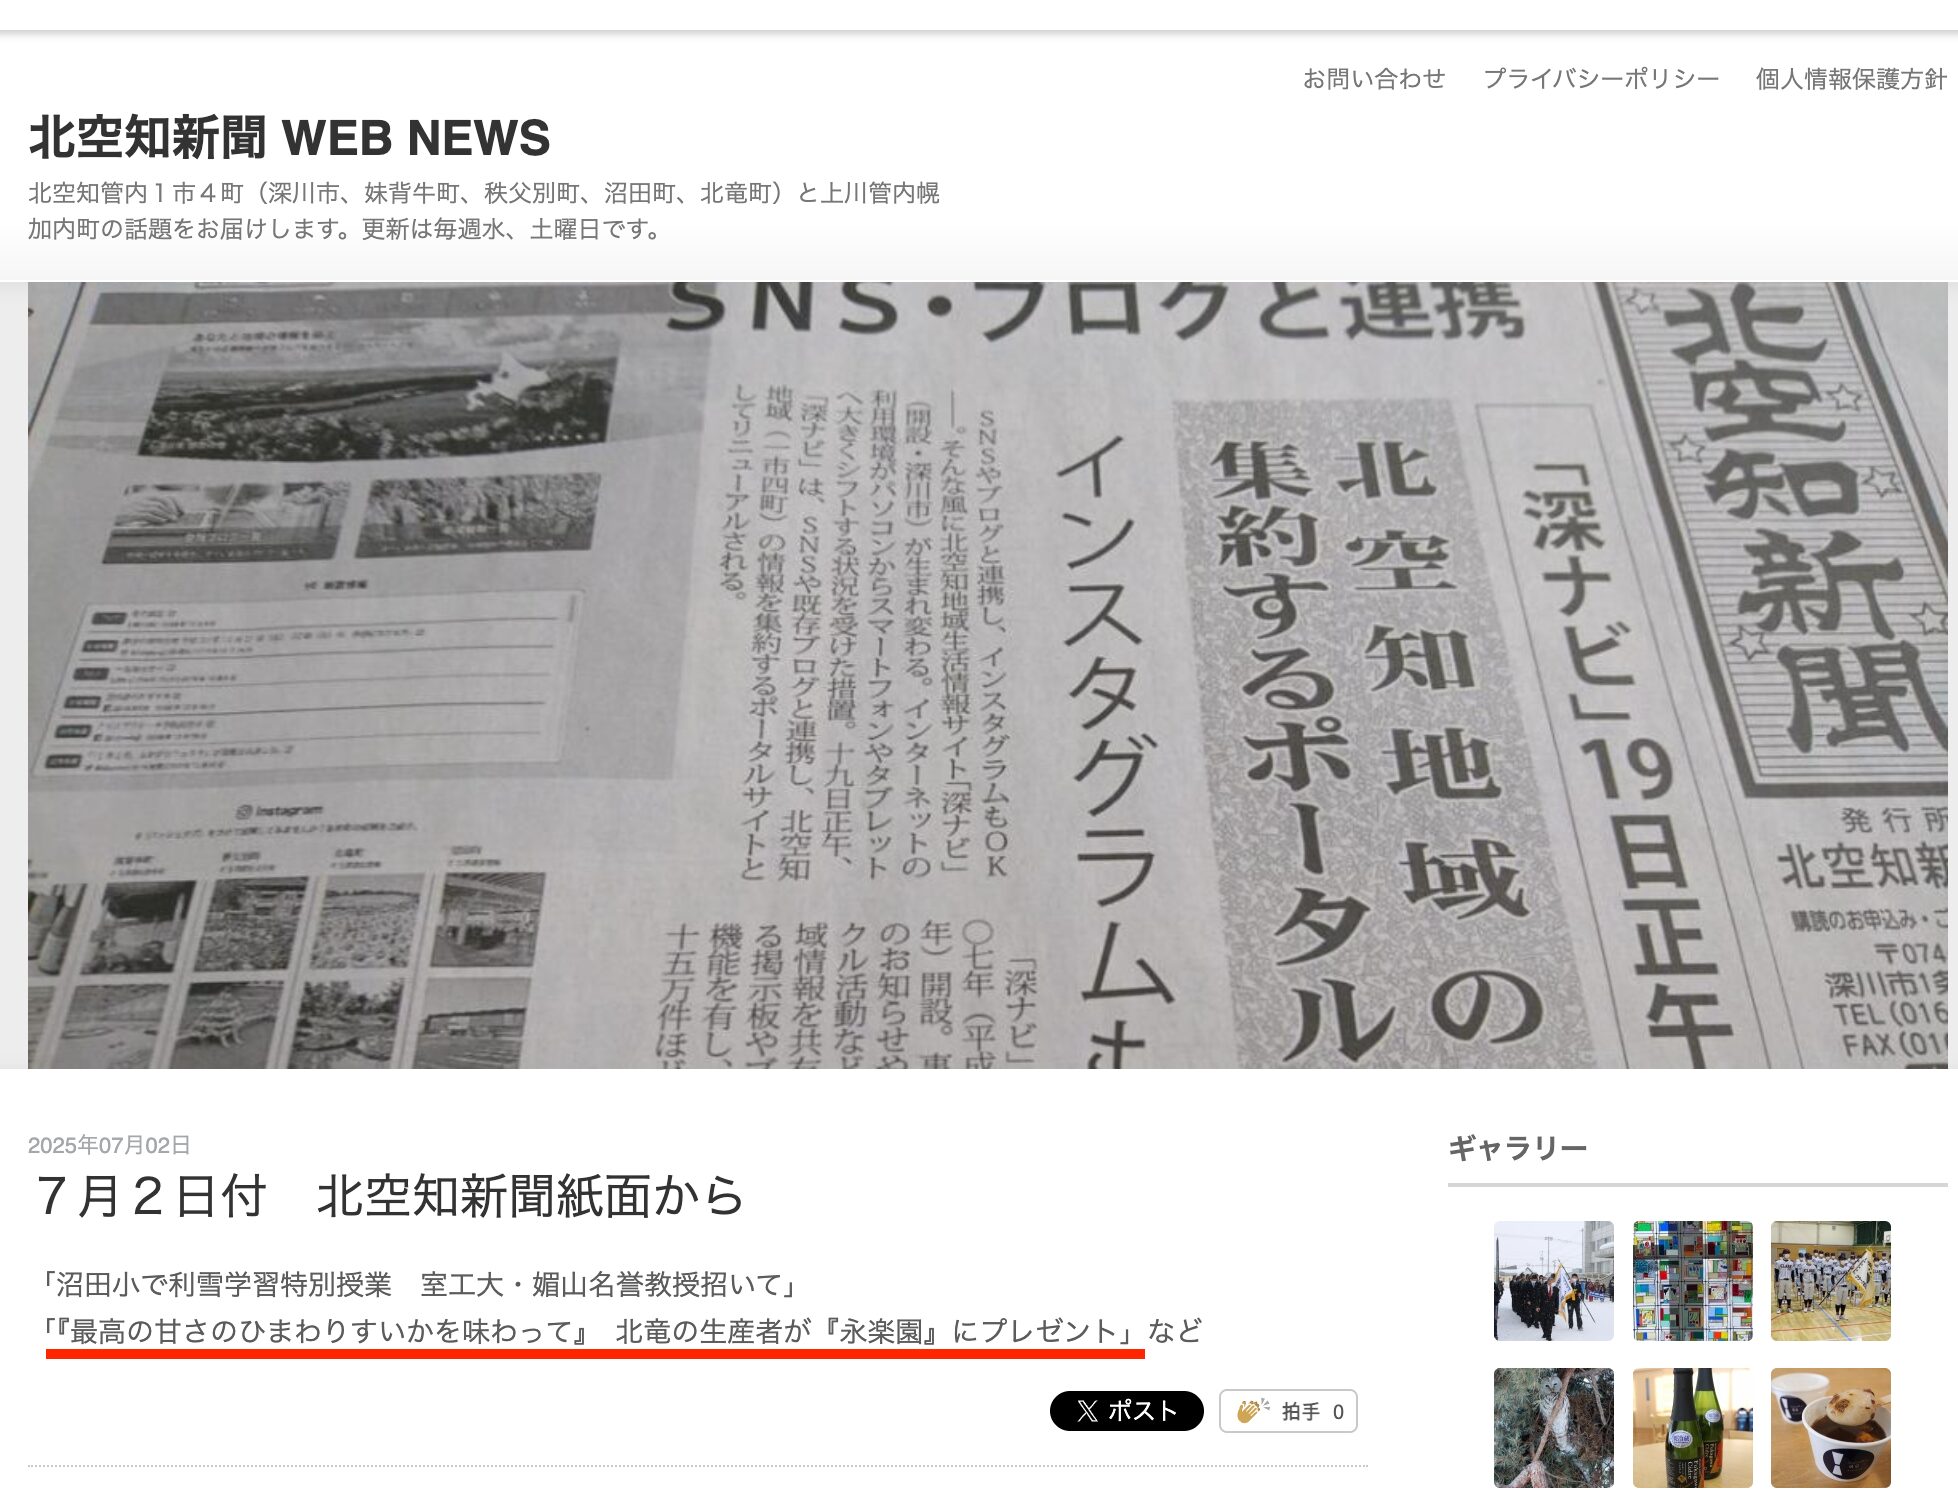Click the 2025年07月02日 post date
Image resolution: width=1958 pixels, height=1506 pixels.
coord(109,1145)
